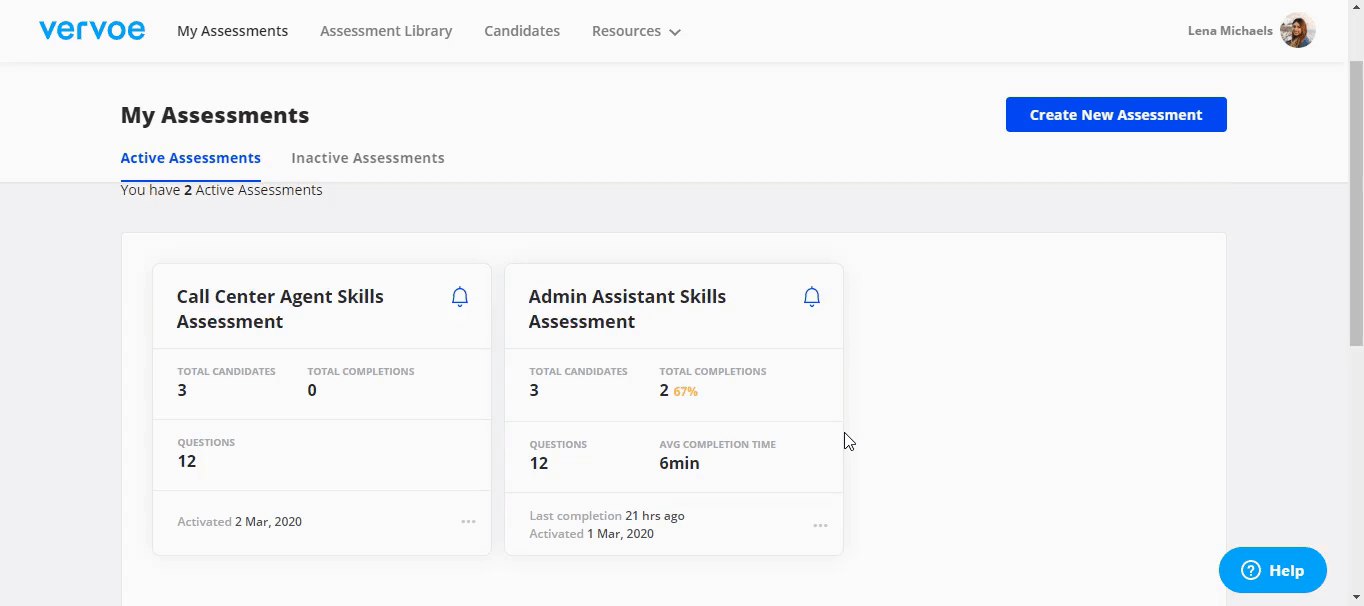Click Lena Michaels profile avatar

click(1297, 30)
